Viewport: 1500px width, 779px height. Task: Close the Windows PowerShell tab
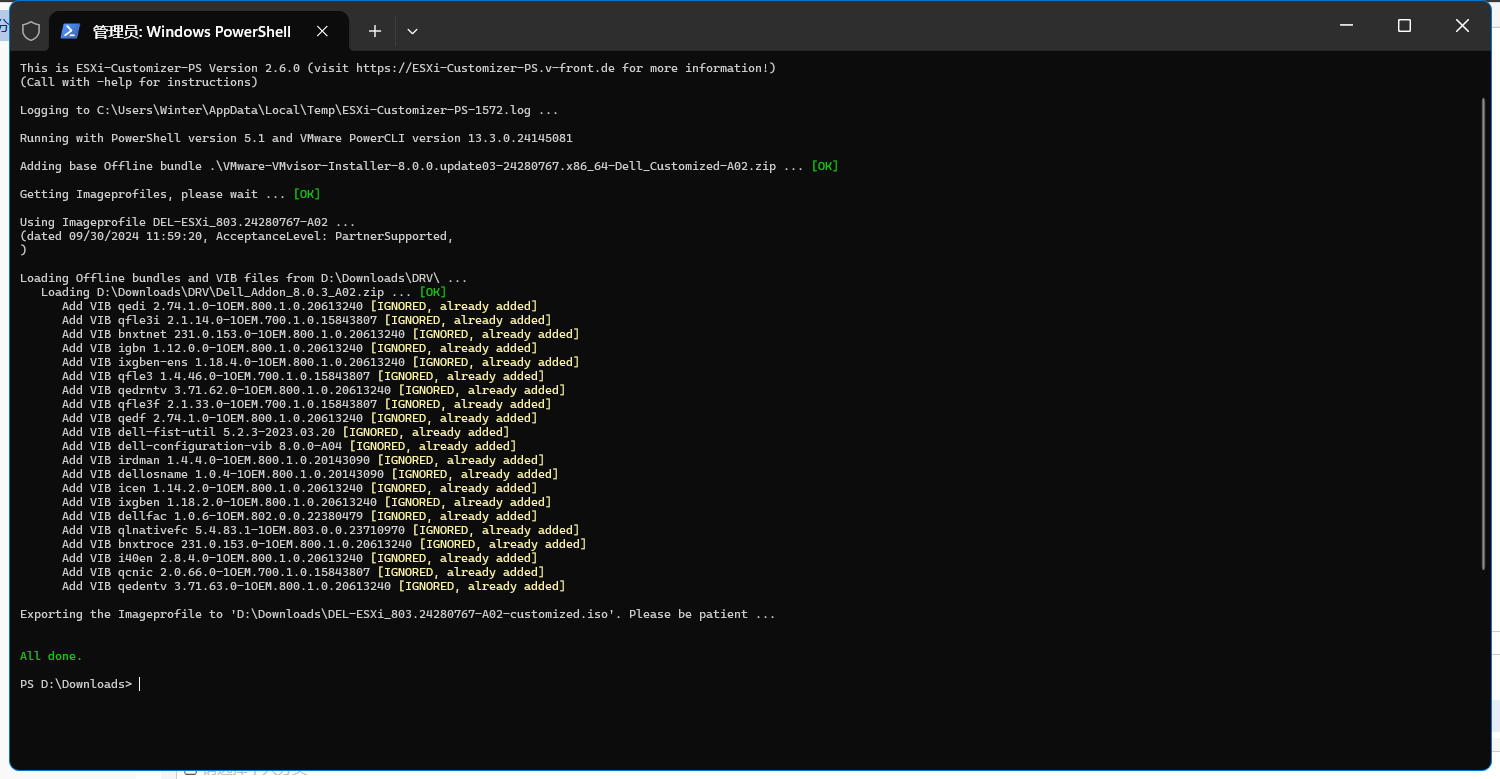coord(323,31)
